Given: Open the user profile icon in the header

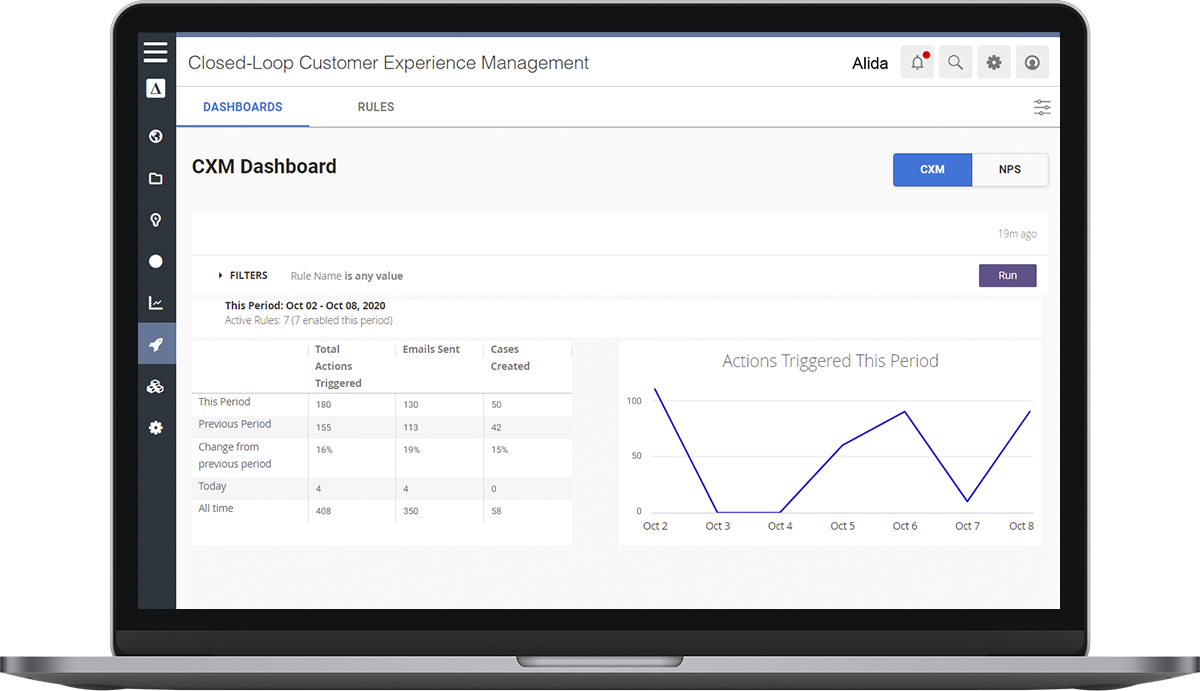Looking at the screenshot, I should pyautogui.click(x=1032, y=62).
